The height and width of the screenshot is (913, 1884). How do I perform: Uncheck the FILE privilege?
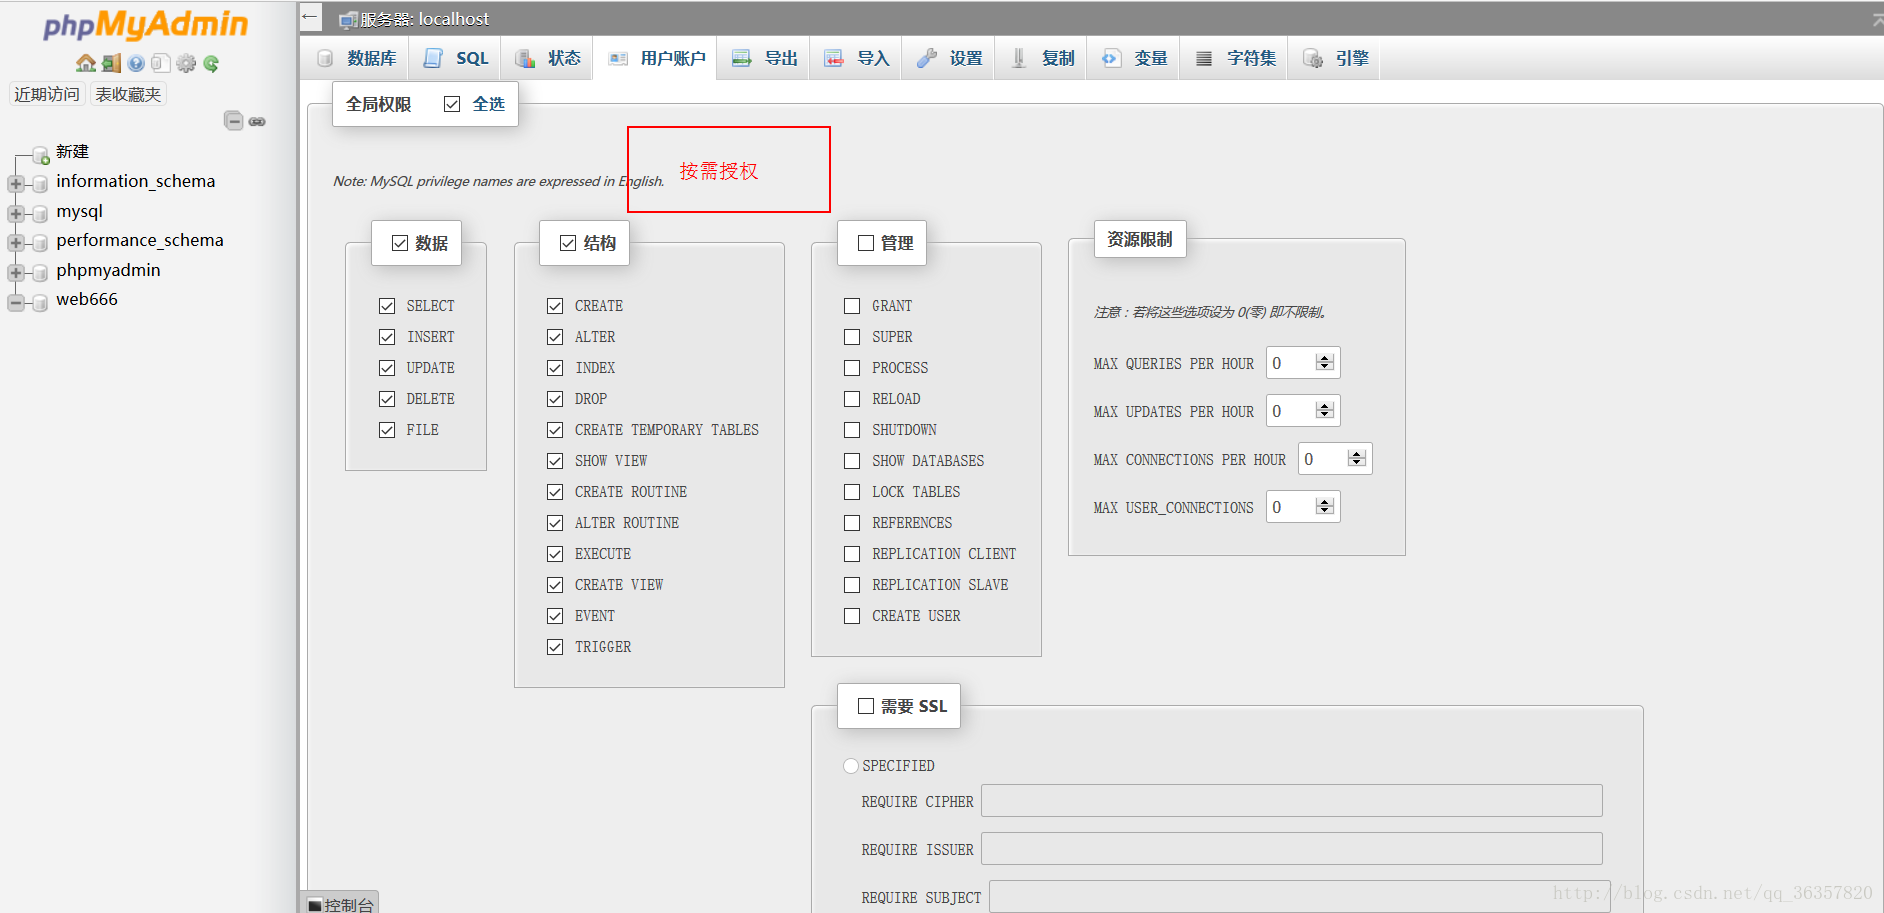point(387,430)
